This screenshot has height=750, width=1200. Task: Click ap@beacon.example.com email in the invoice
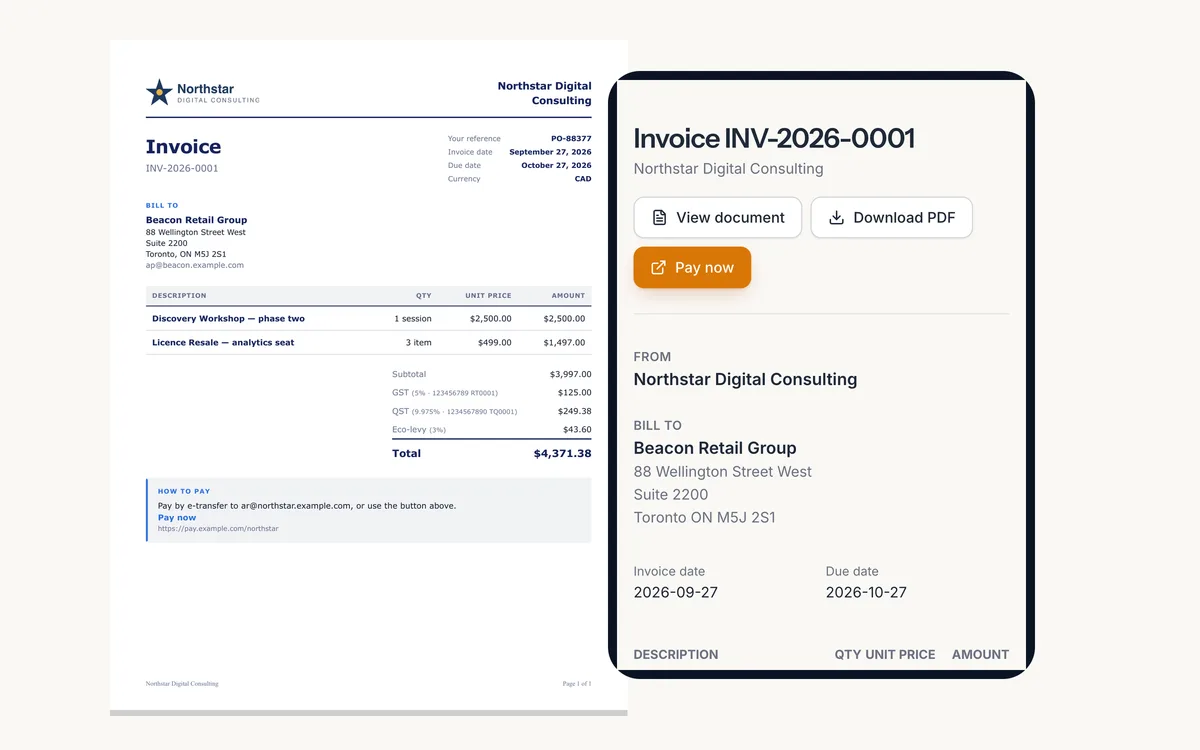click(x=195, y=265)
